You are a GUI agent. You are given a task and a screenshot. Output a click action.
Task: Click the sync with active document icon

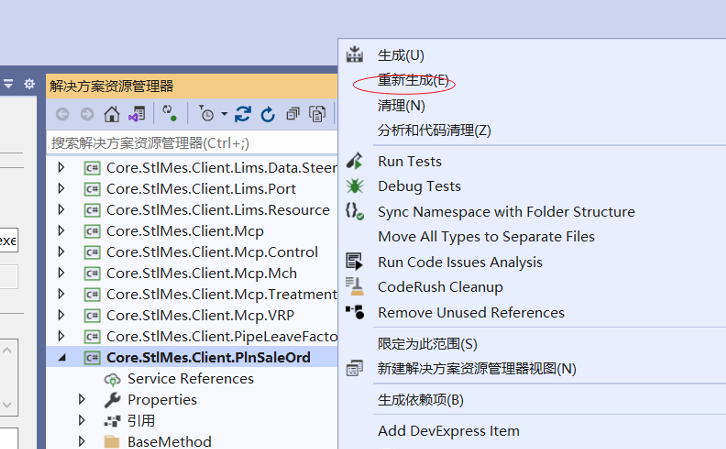pyautogui.click(x=243, y=114)
